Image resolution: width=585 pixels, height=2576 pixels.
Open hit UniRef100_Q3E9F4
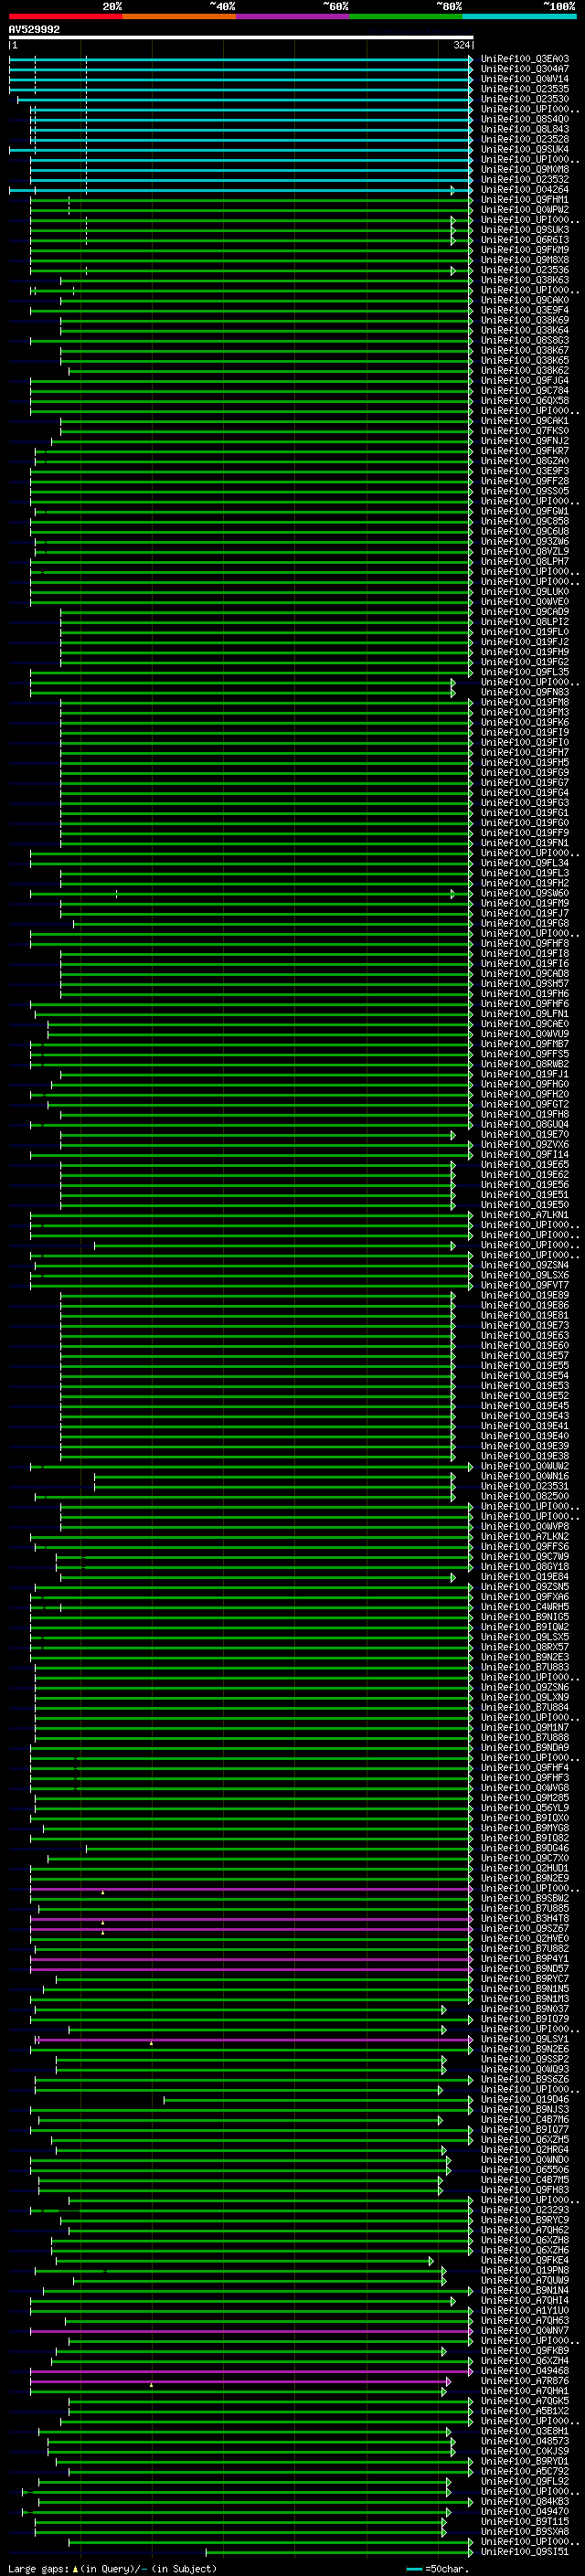pos(524,310)
